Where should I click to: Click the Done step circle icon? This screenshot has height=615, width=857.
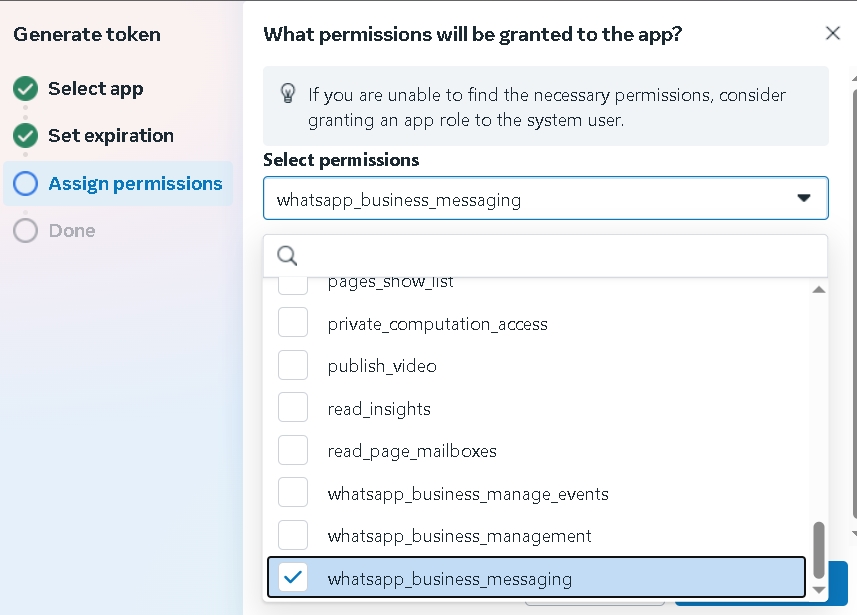[26, 231]
